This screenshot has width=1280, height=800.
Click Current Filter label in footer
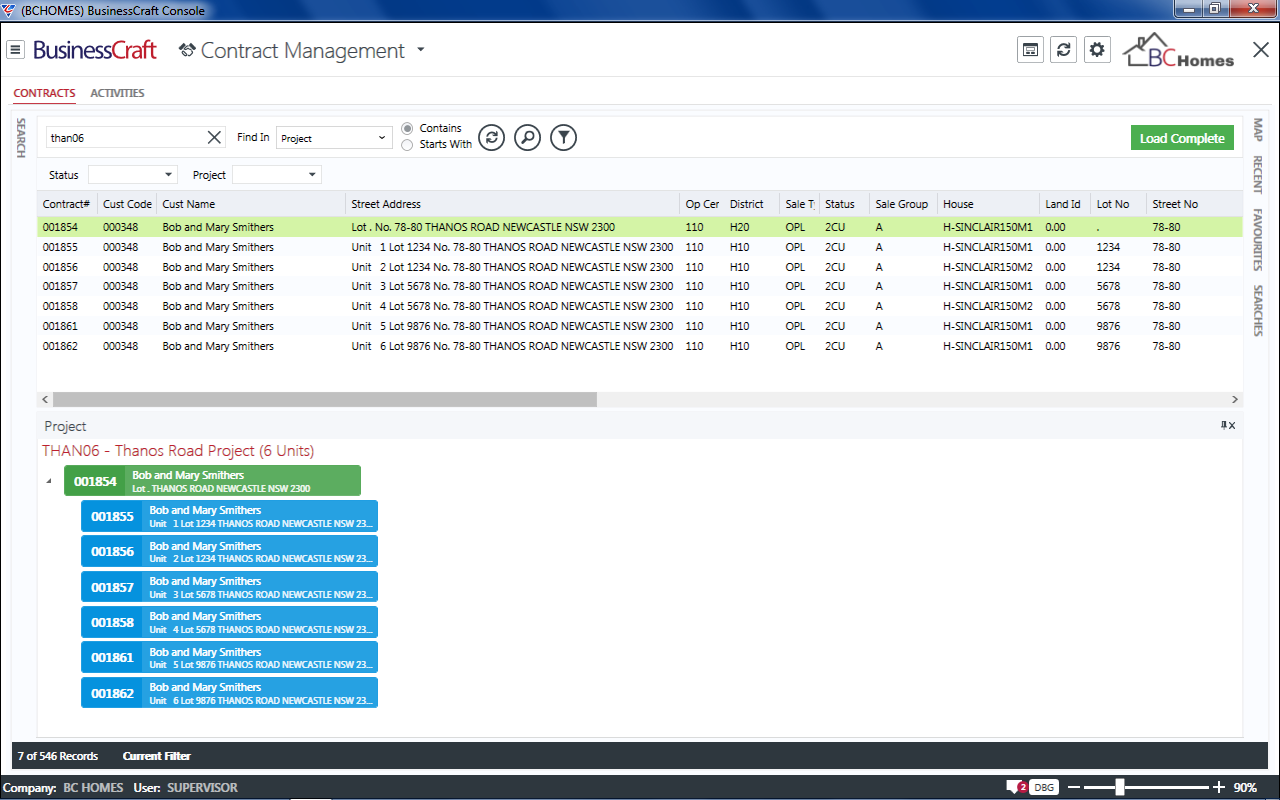click(157, 756)
